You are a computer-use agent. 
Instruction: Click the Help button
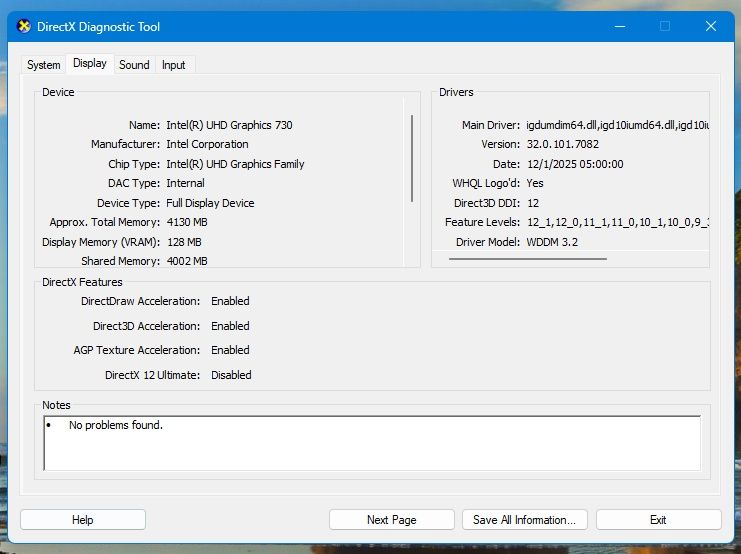pos(83,520)
